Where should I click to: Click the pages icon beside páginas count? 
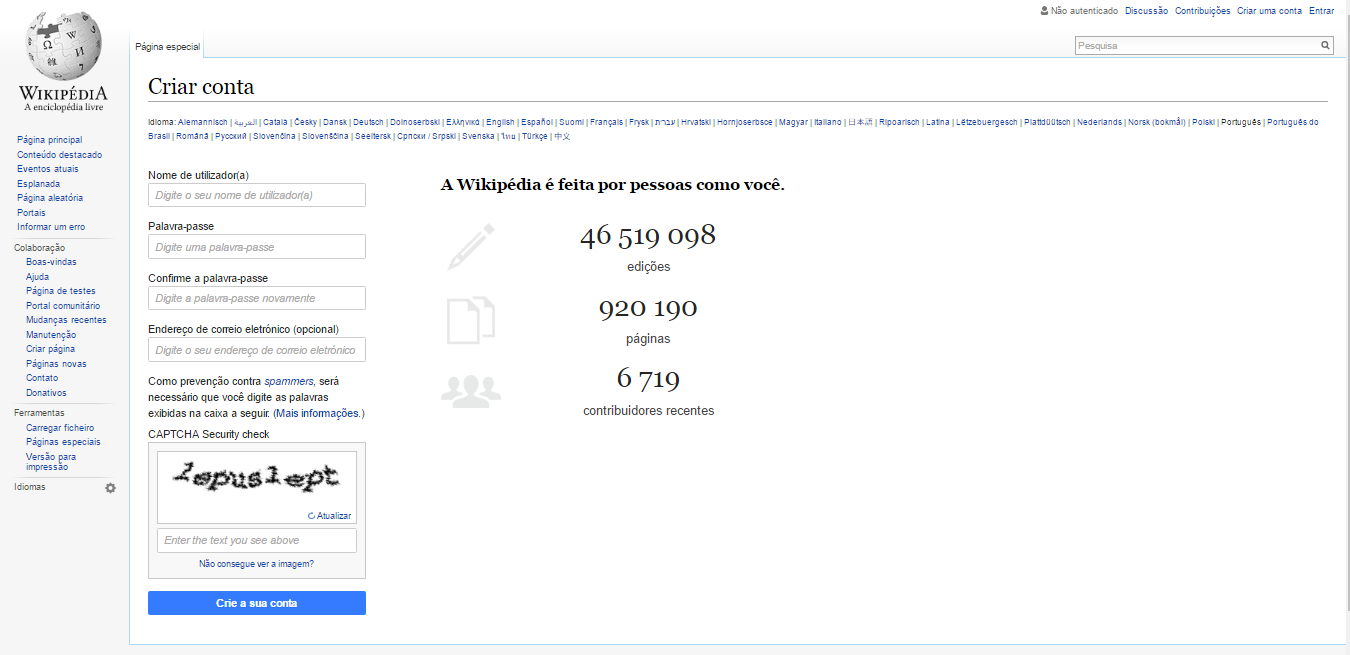[471, 320]
